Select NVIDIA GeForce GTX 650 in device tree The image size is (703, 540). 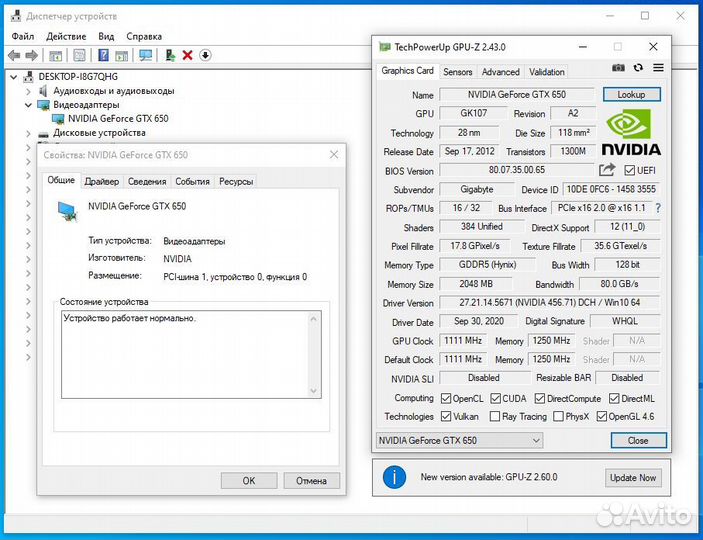click(118, 119)
